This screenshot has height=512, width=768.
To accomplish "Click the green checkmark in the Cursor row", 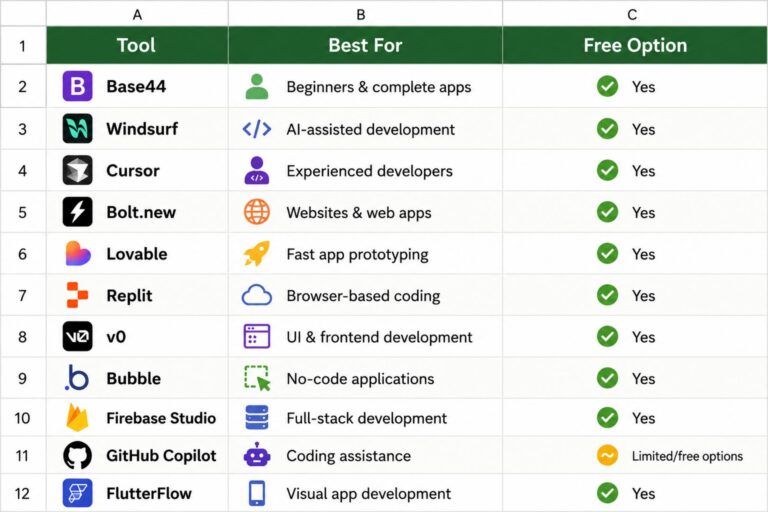I will (607, 170).
